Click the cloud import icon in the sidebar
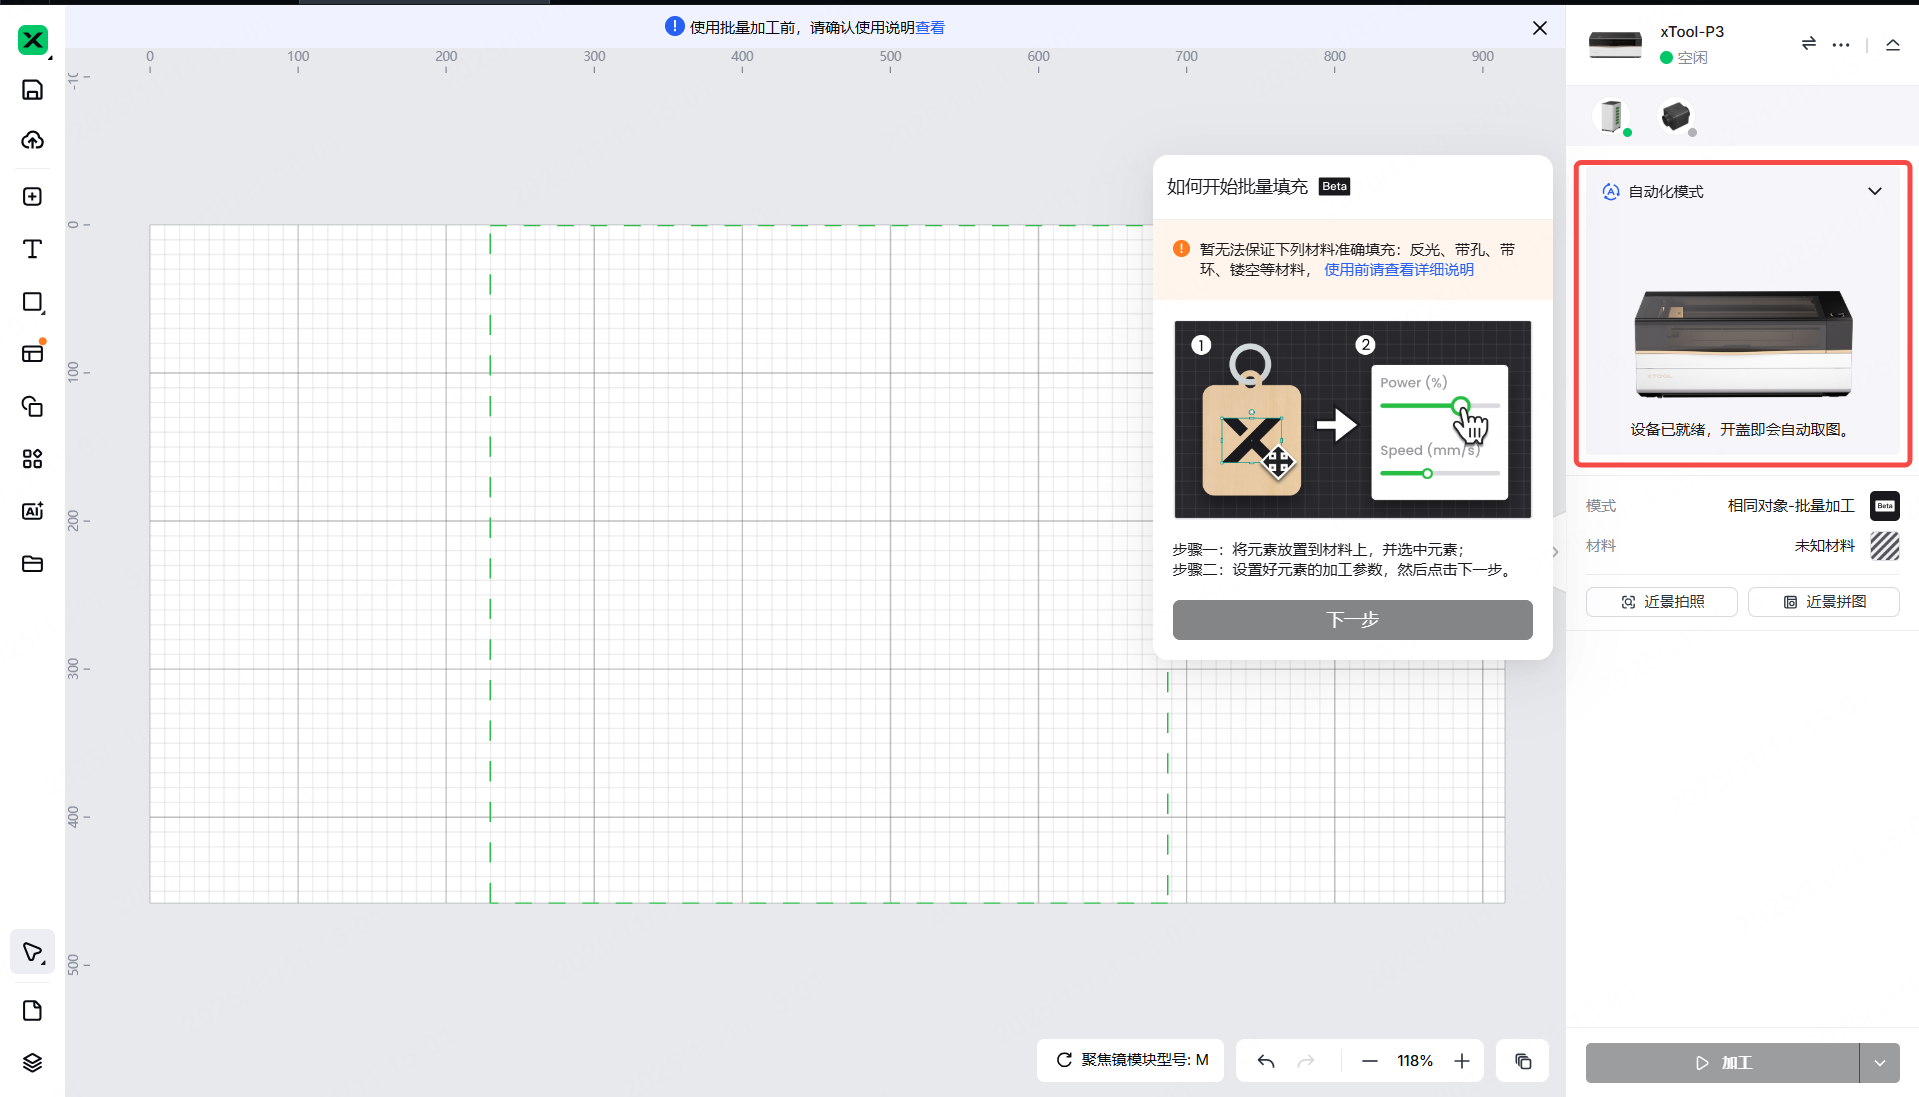 point(33,141)
